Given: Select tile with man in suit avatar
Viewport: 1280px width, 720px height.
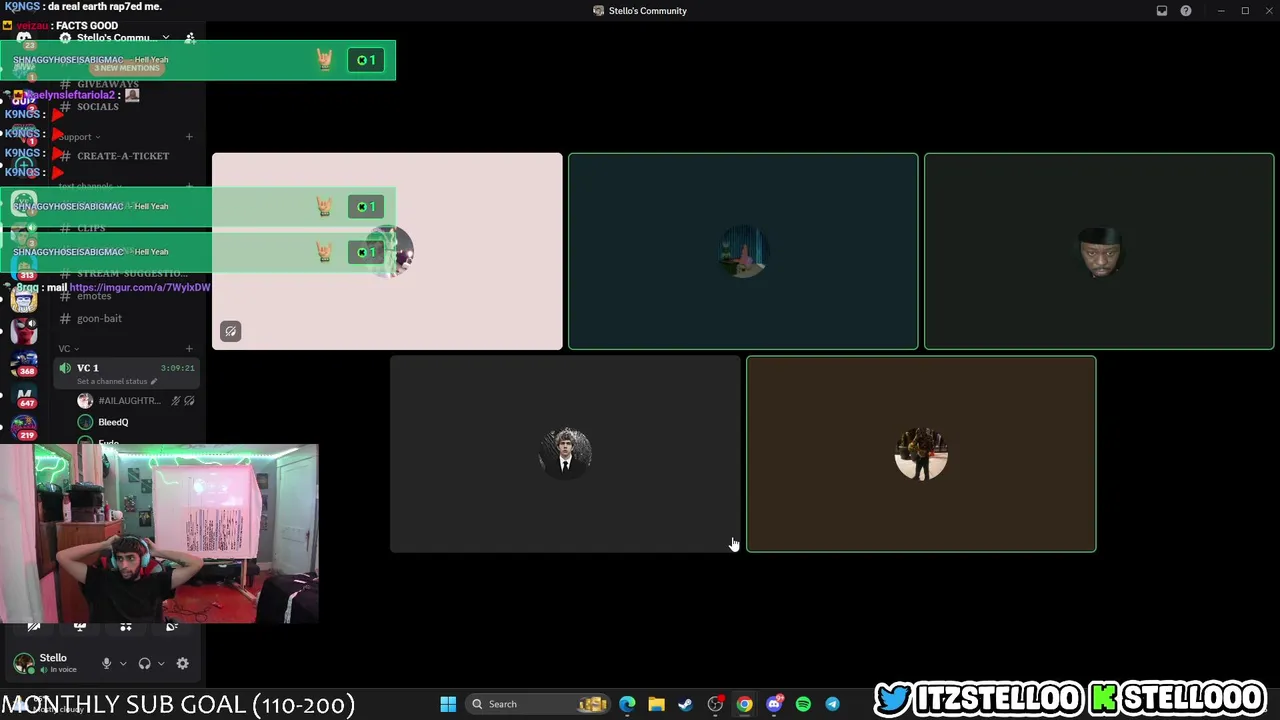Looking at the screenshot, I should pyautogui.click(x=565, y=454).
